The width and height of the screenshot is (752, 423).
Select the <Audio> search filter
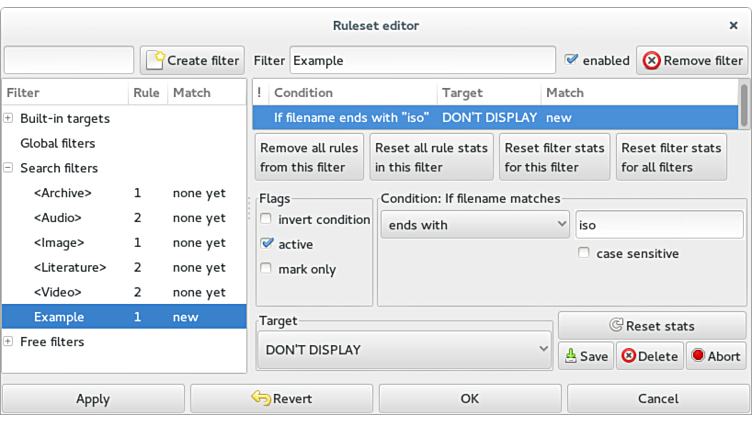[57, 218]
